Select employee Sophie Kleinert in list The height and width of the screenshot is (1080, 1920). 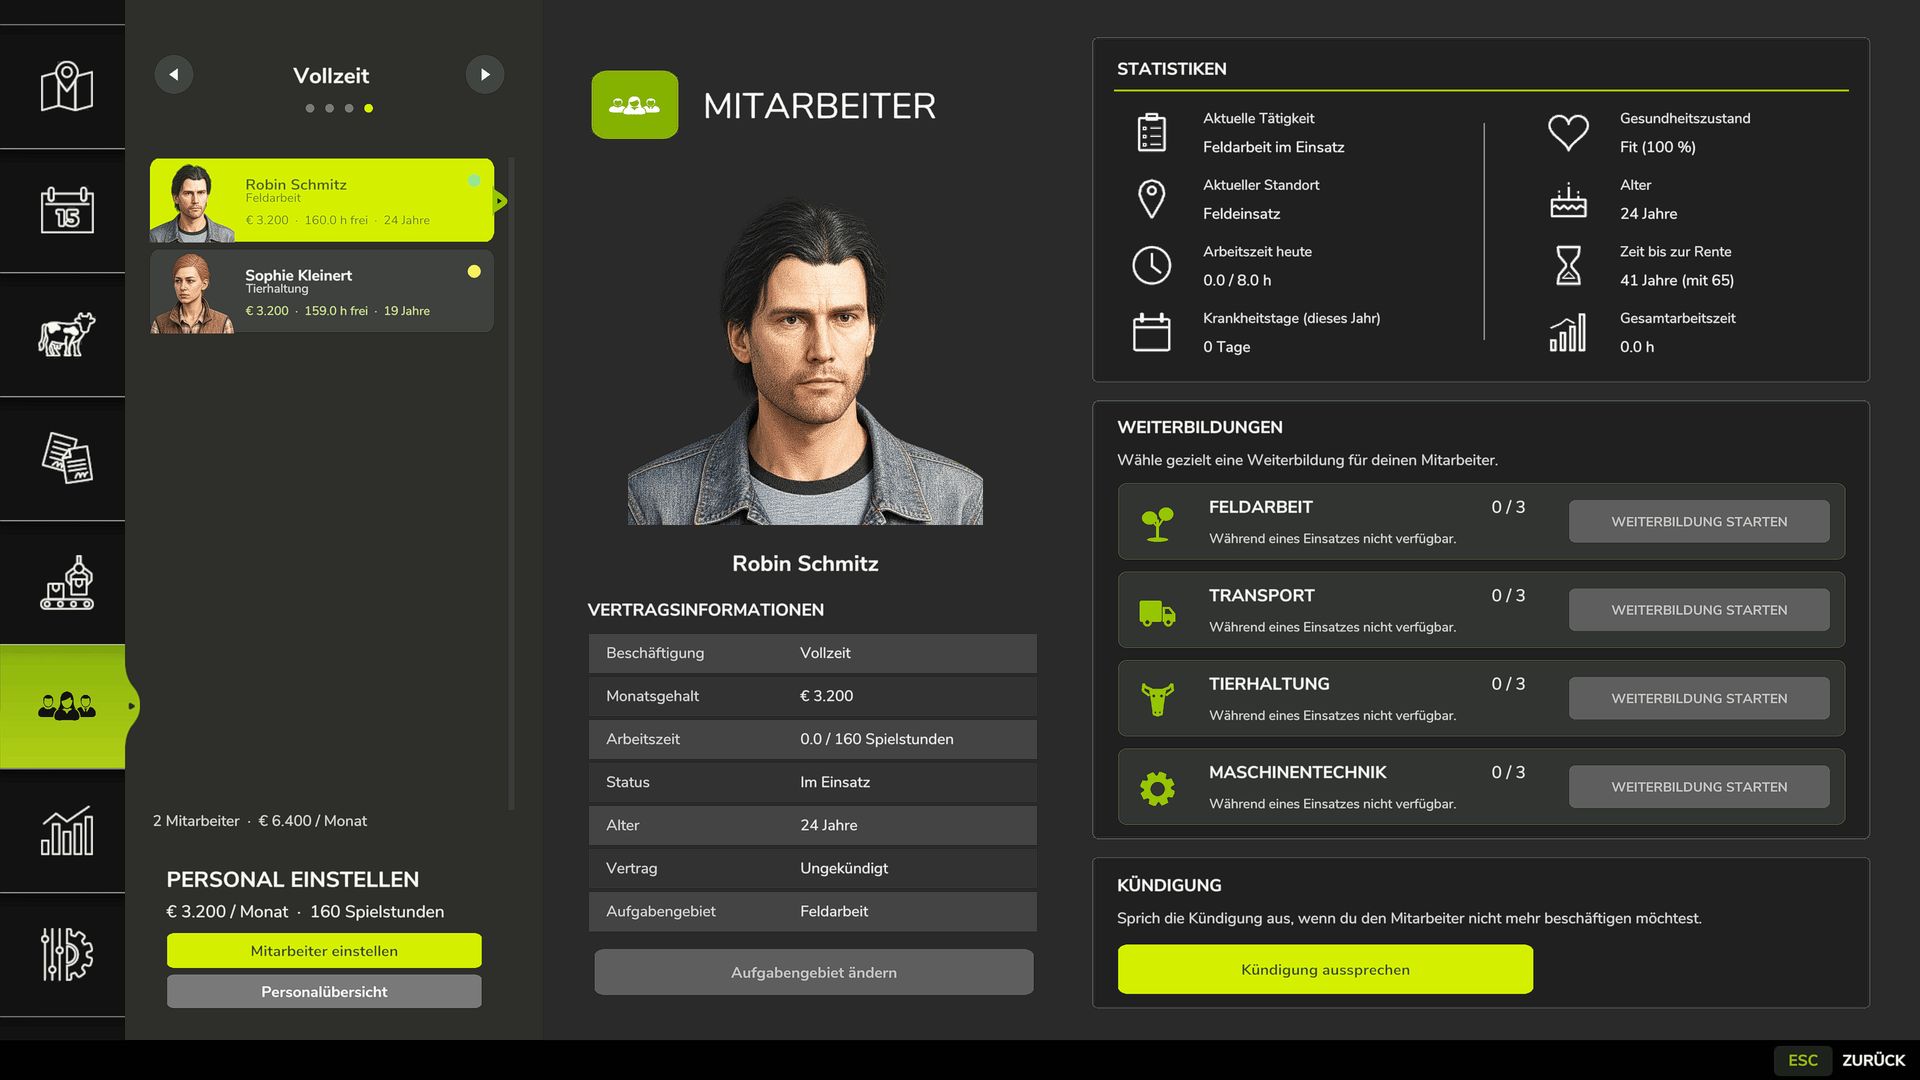click(322, 291)
